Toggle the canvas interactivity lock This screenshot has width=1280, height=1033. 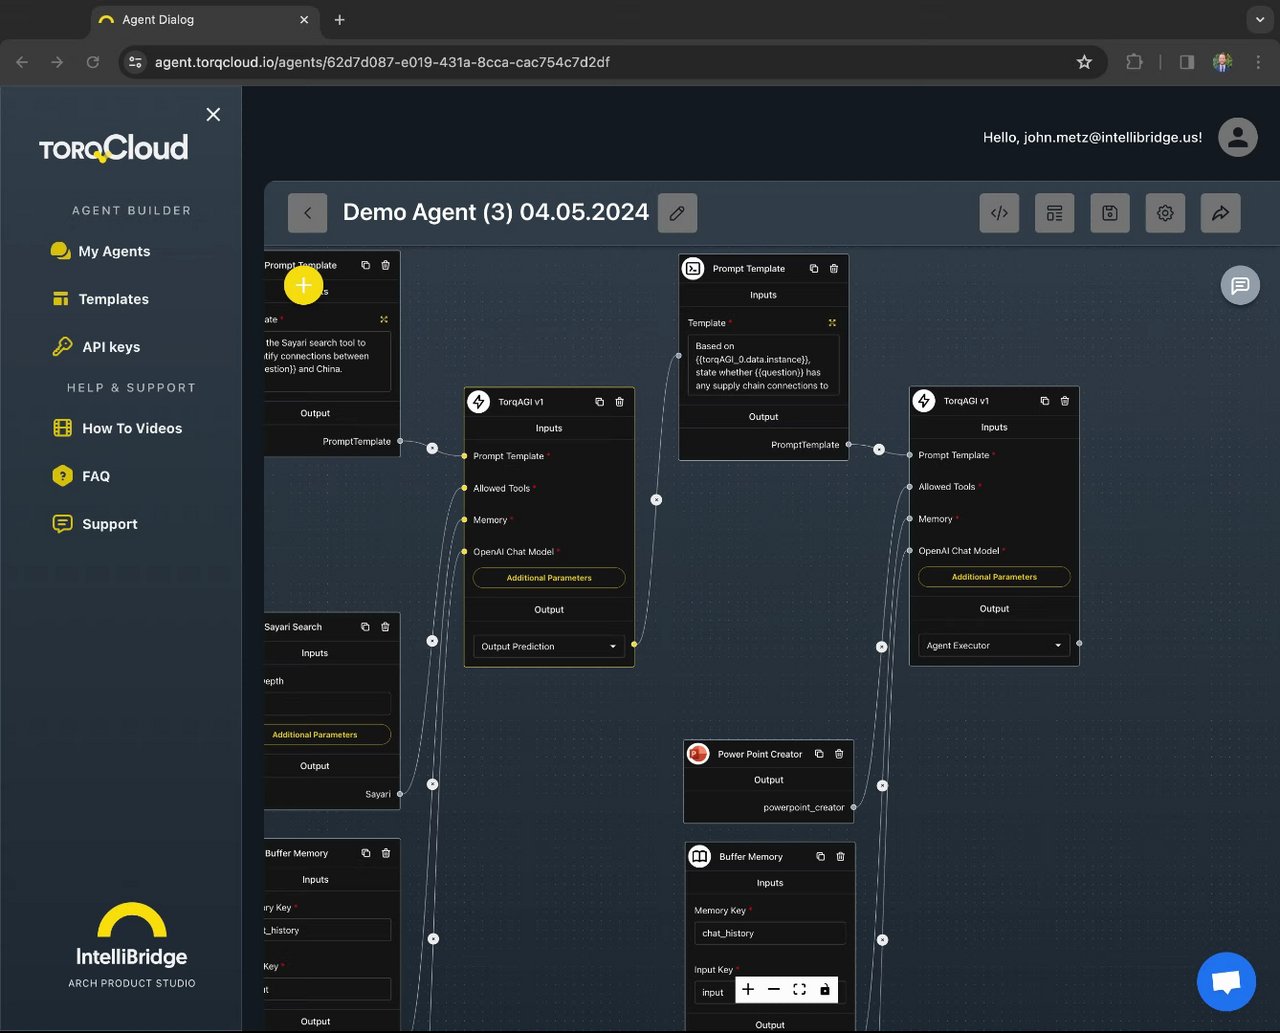(x=825, y=989)
